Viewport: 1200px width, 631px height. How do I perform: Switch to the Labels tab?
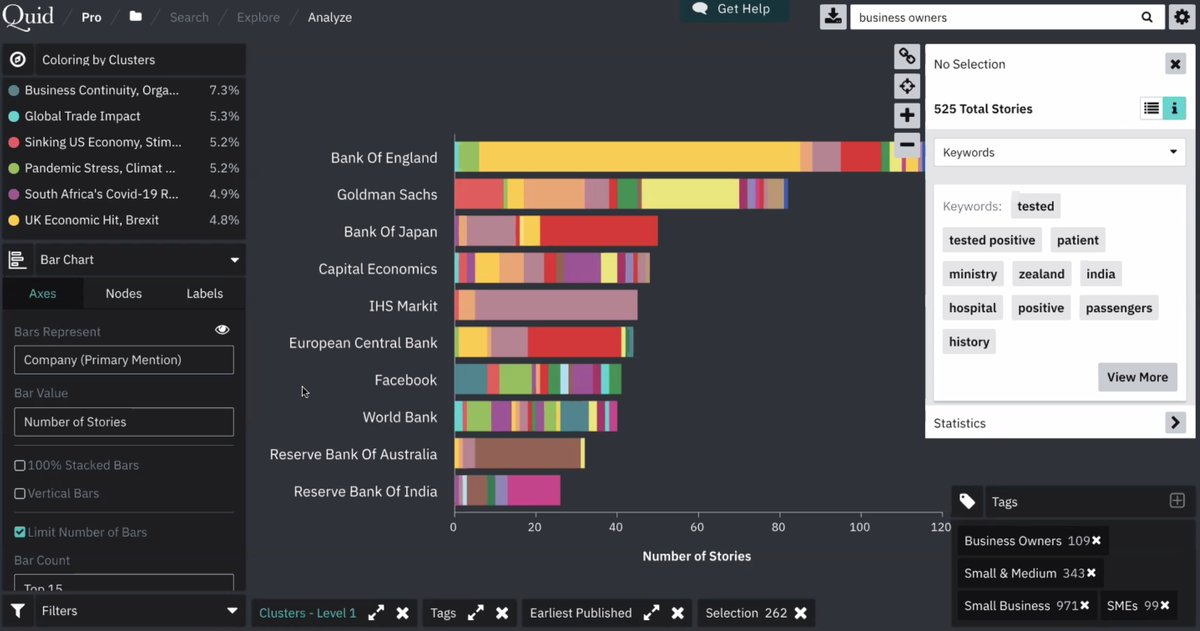[x=205, y=293]
